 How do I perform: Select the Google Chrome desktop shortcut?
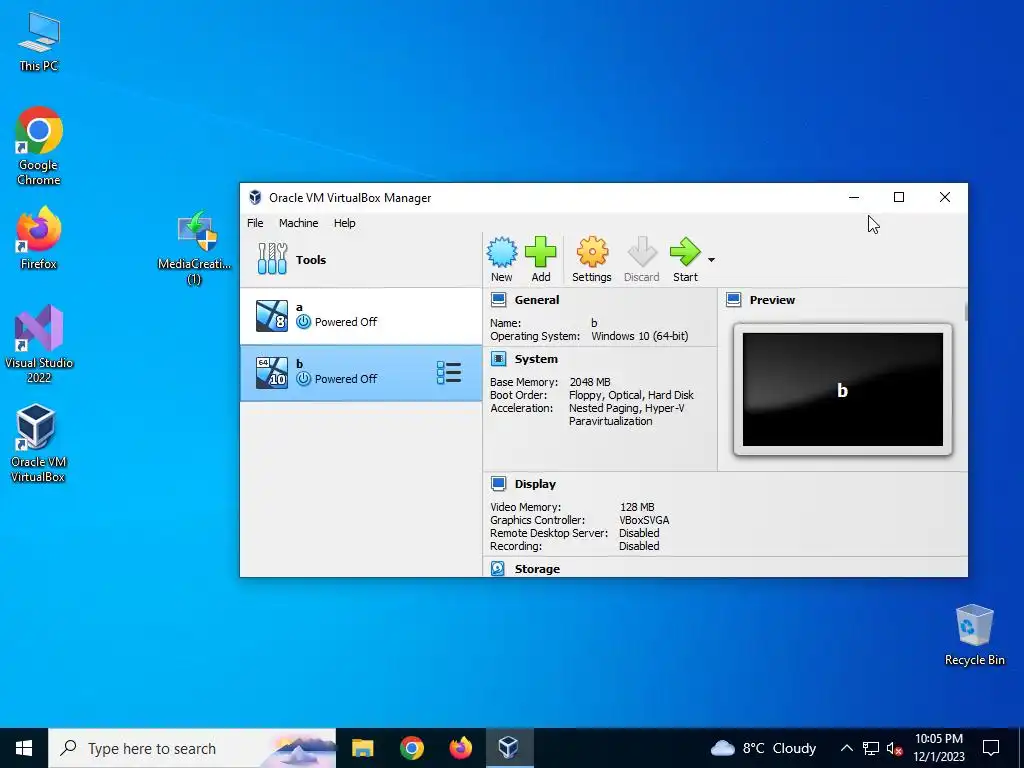coord(39,146)
